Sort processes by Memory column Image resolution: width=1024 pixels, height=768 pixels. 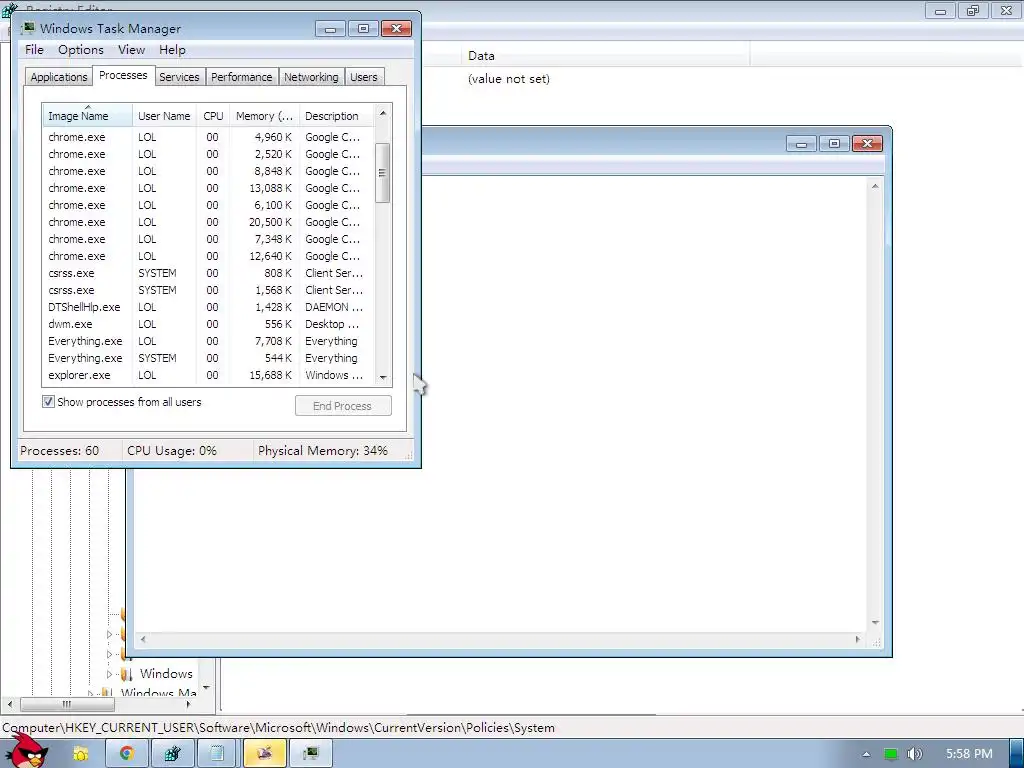[264, 116]
